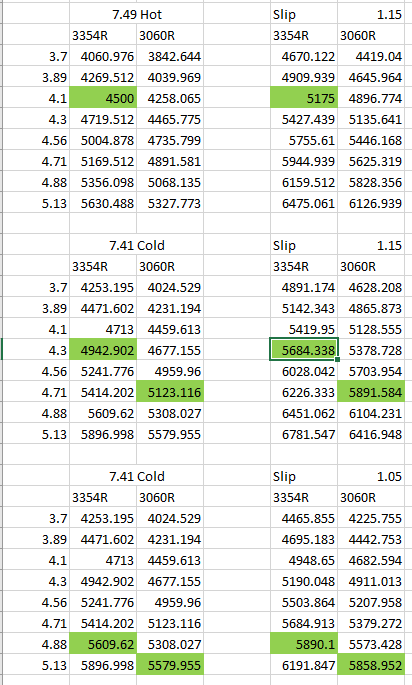Select the highlighted cell 4942.902

coord(103,350)
